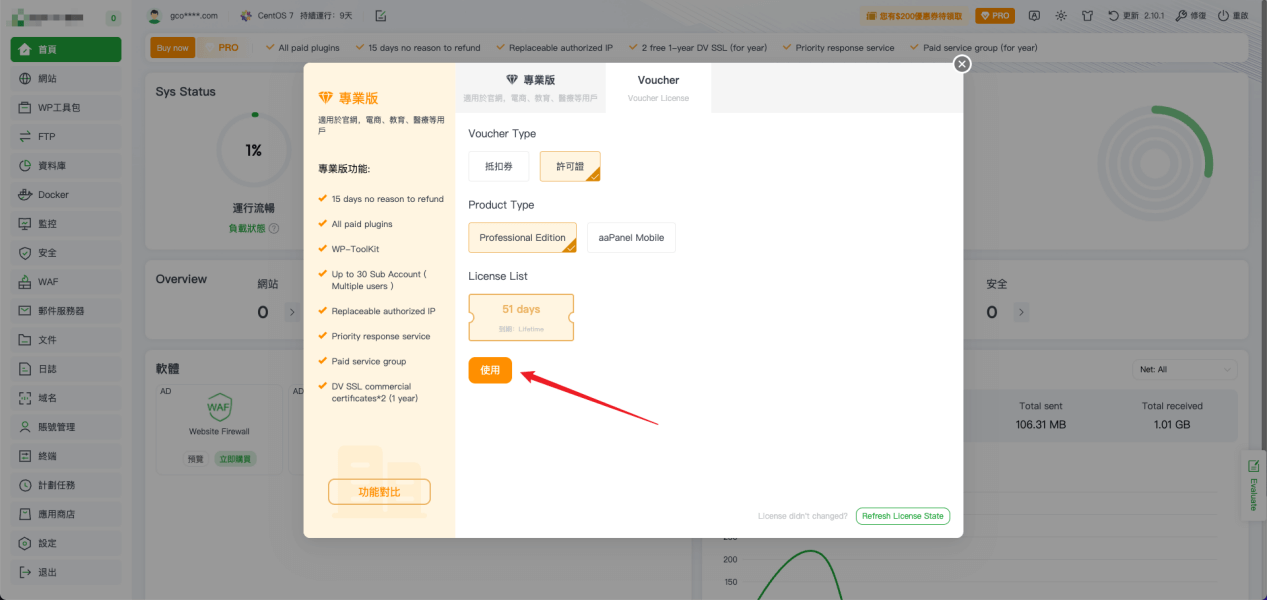The image size is (1267, 600).
Task: Click the 重啟 power restart icon
Action: pyautogui.click(x=1223, y=16)
